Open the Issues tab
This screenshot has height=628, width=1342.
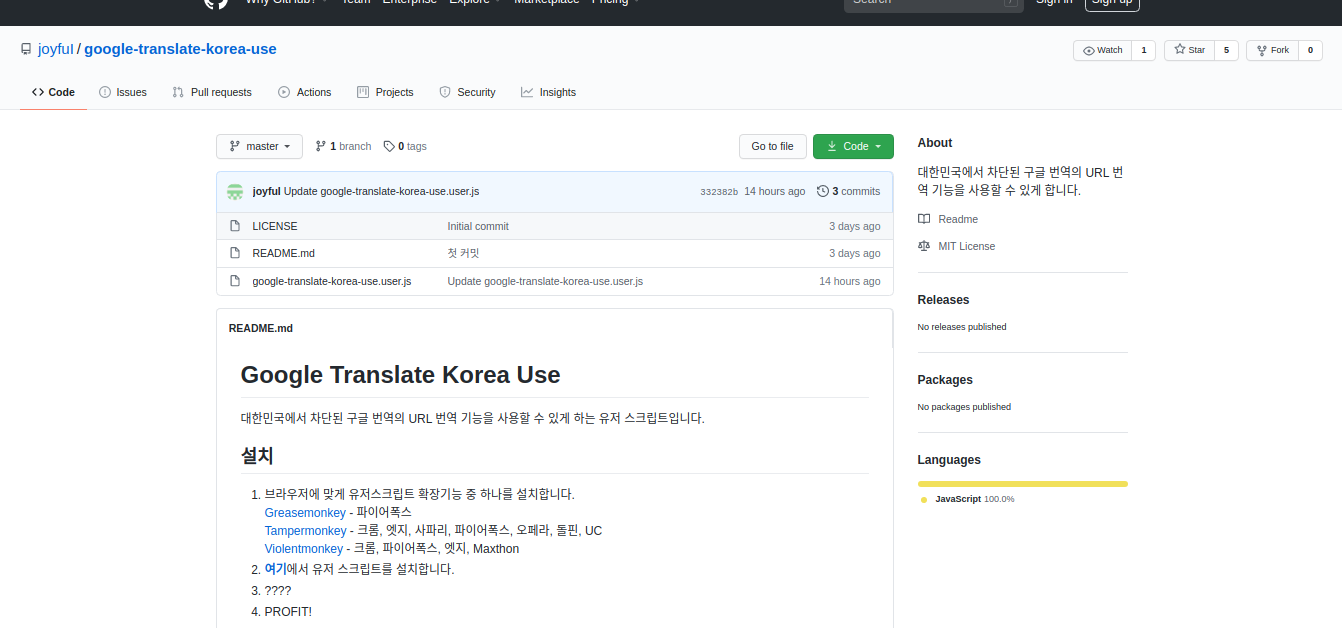coord(123,92)
